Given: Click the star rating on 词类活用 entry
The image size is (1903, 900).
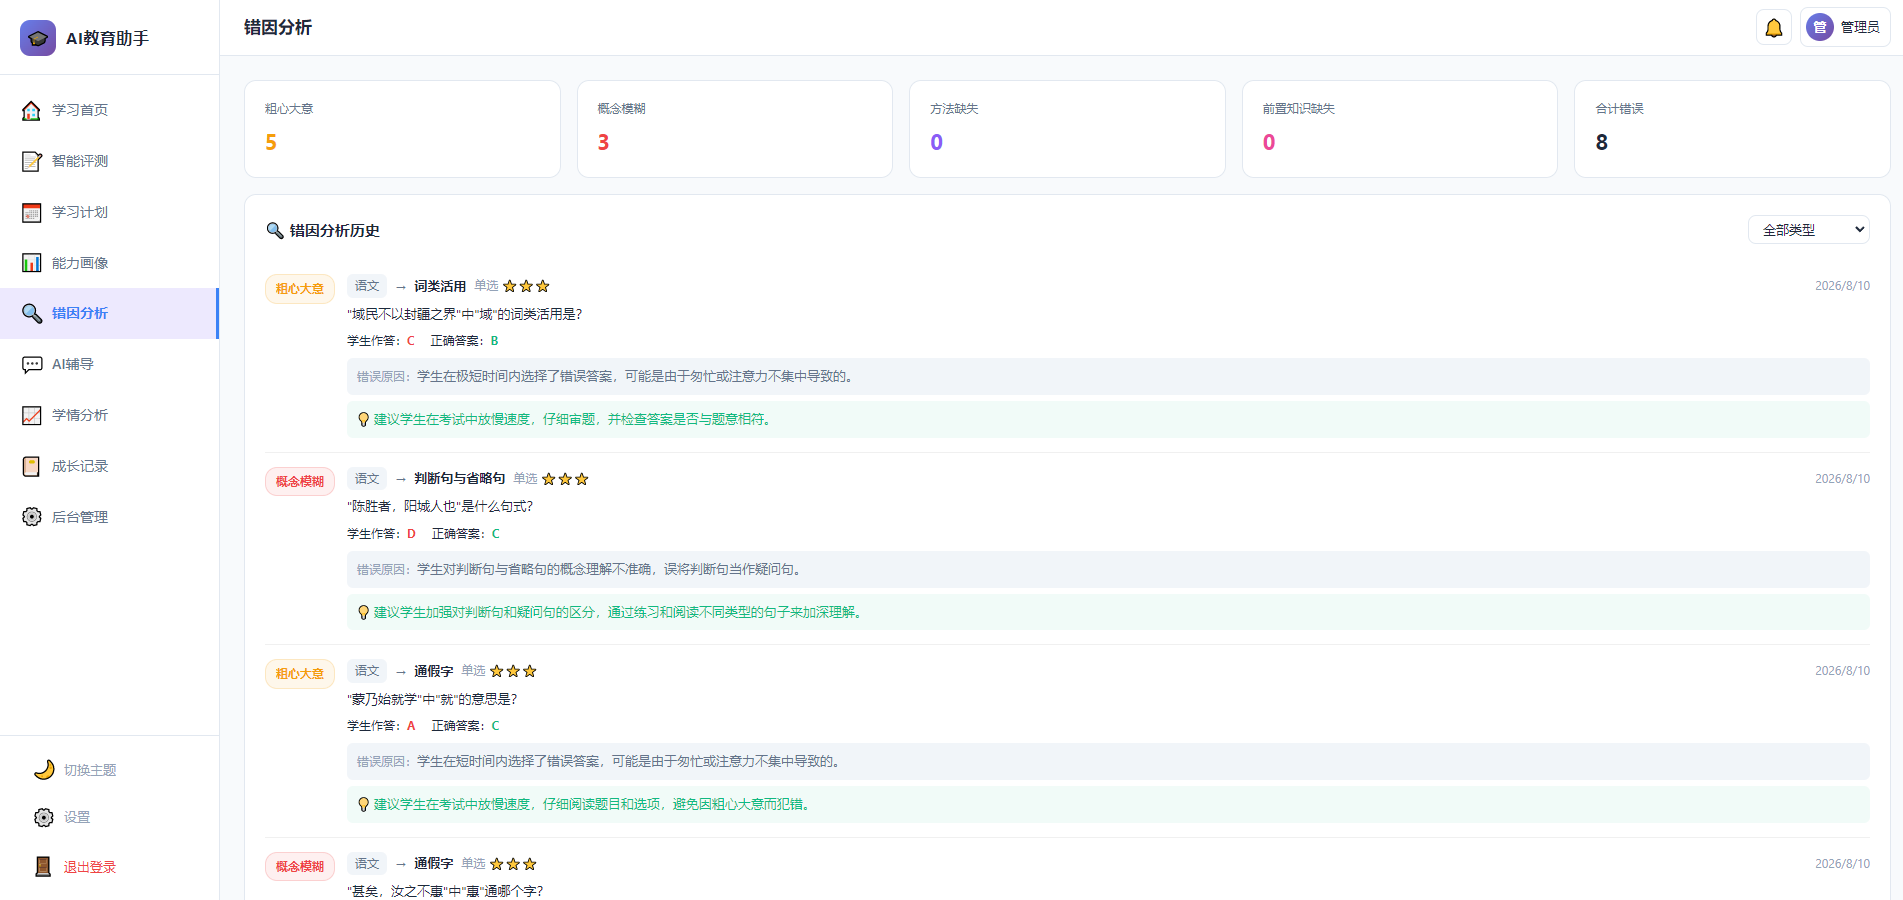Looking at the screenshot, I should [526, 286].
